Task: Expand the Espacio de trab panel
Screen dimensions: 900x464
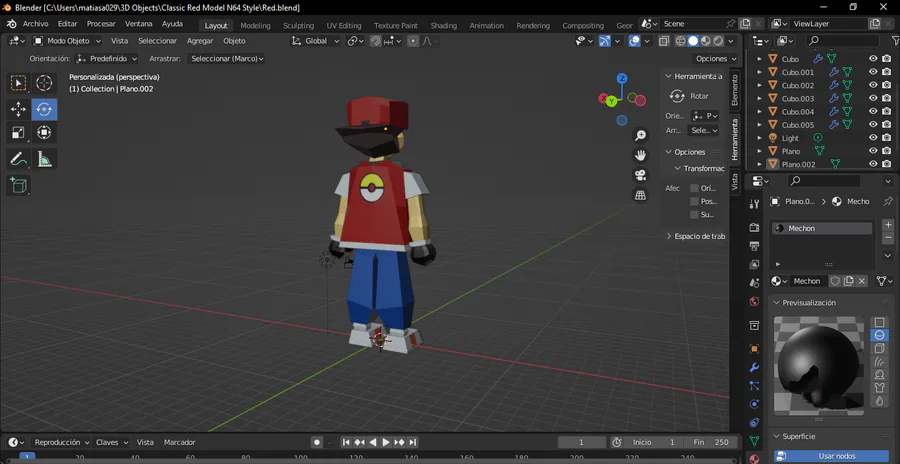Action: pos(669,236)
